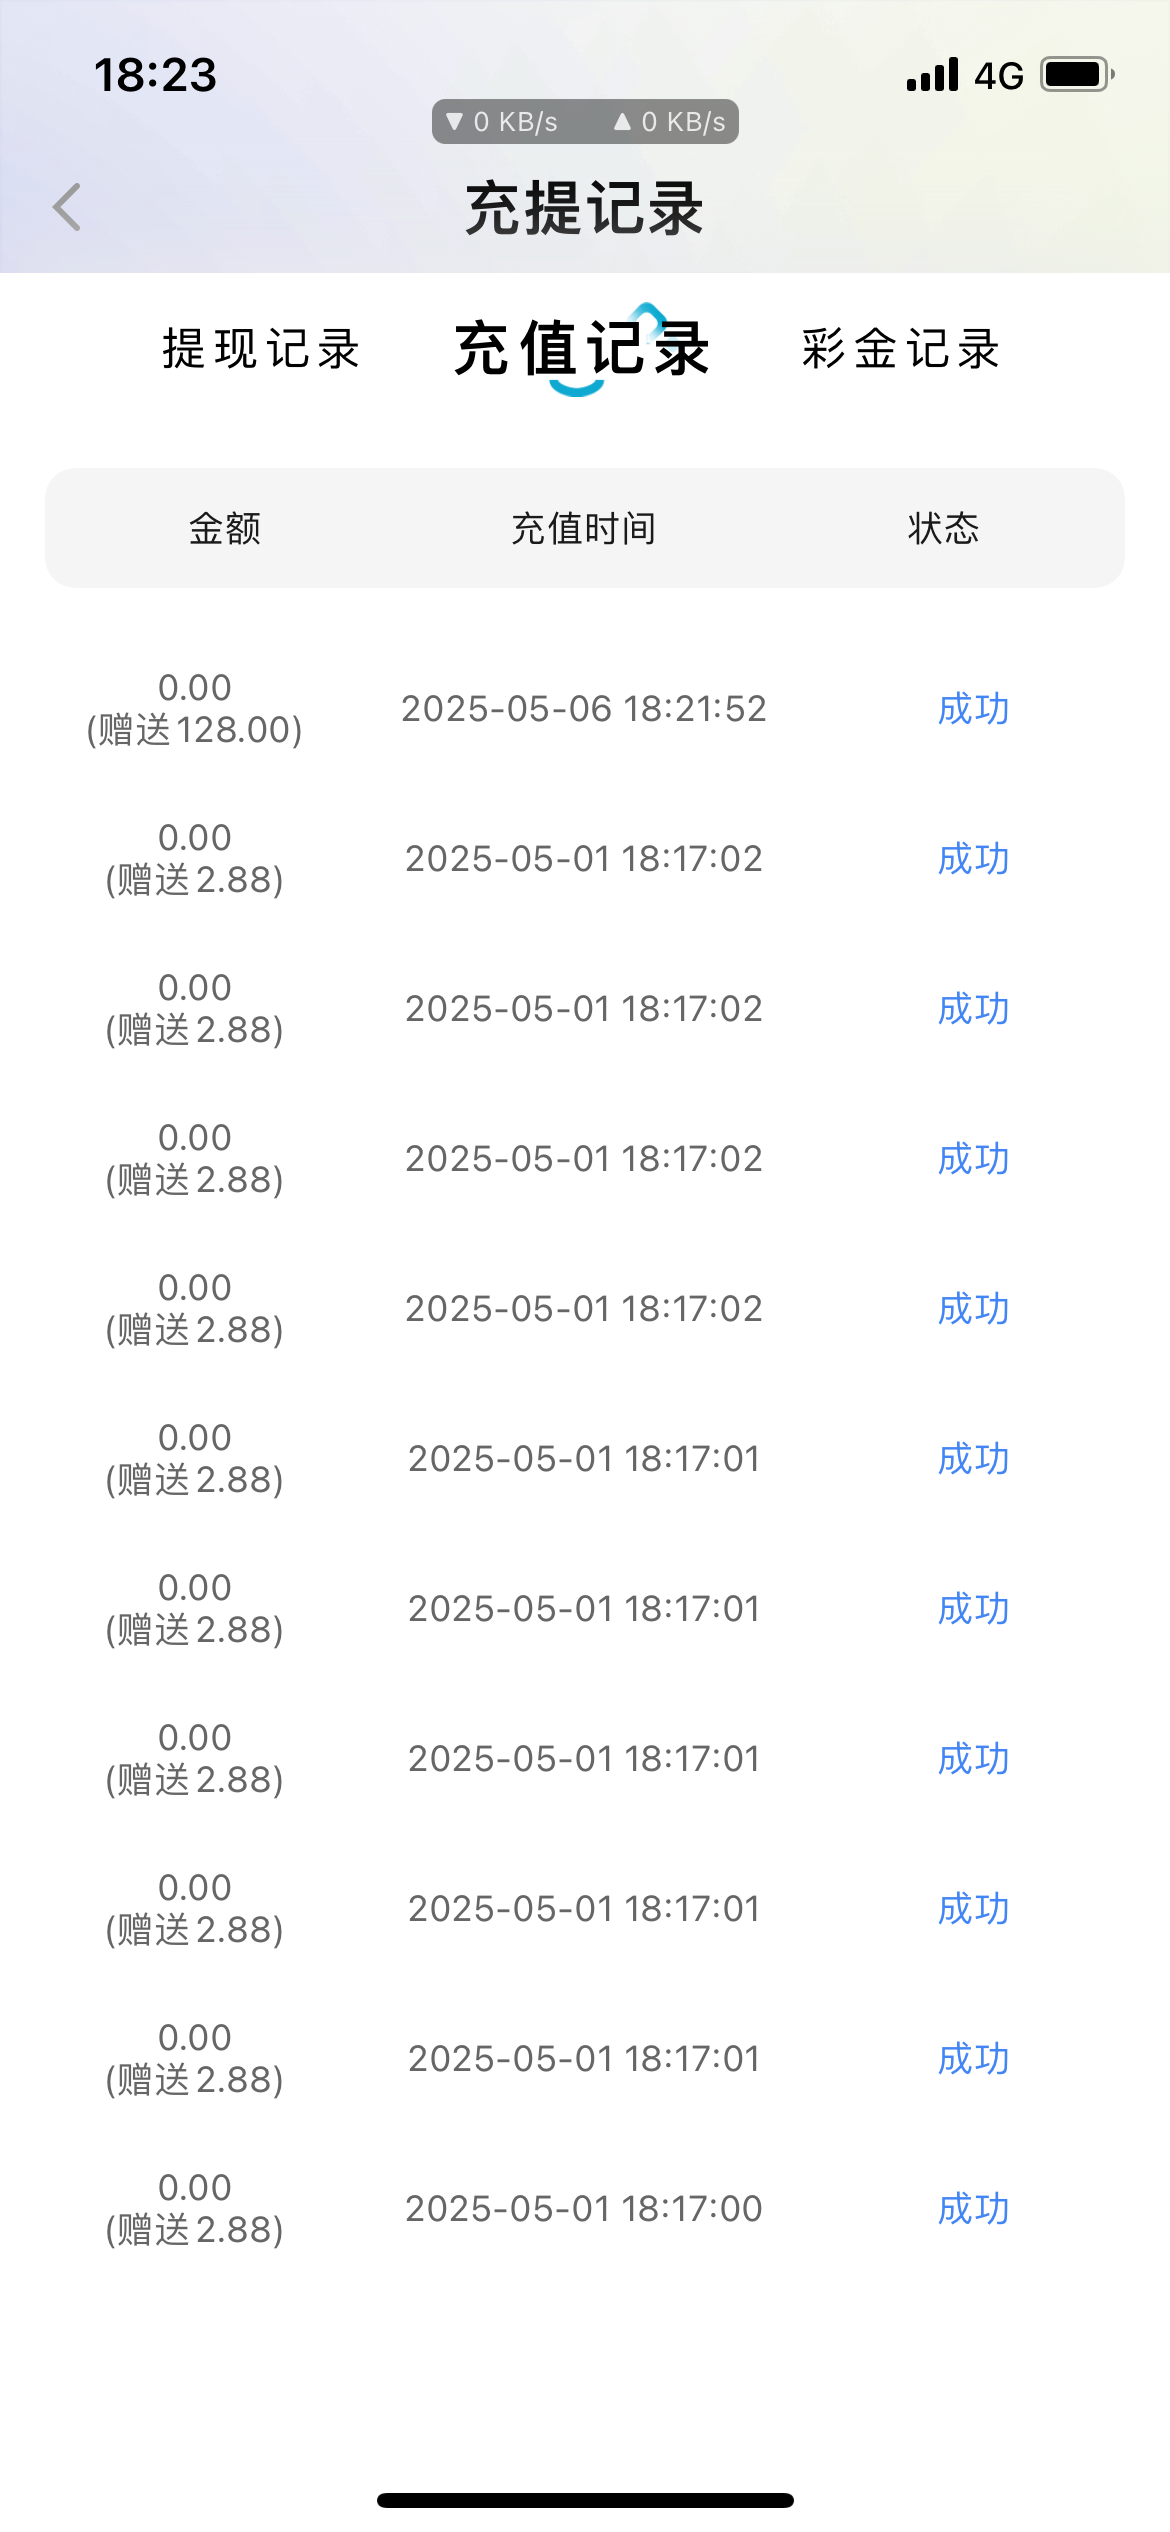
Task: Tap the cellular signal bars icon
Action: 932,75
